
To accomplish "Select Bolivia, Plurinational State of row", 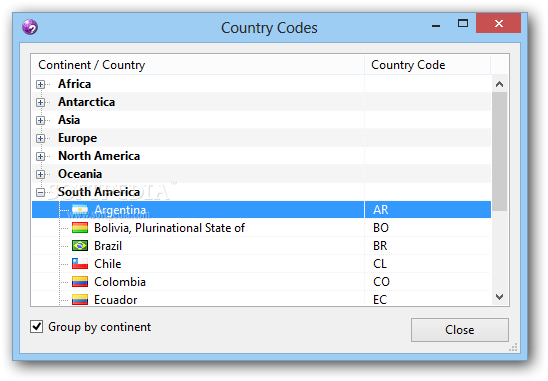I will [x=261, y=228].
